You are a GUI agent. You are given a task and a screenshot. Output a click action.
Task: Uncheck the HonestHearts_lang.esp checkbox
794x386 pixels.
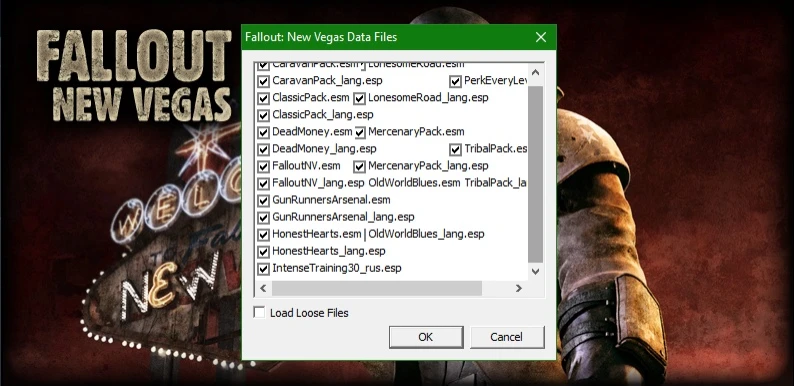pos(263,252)
